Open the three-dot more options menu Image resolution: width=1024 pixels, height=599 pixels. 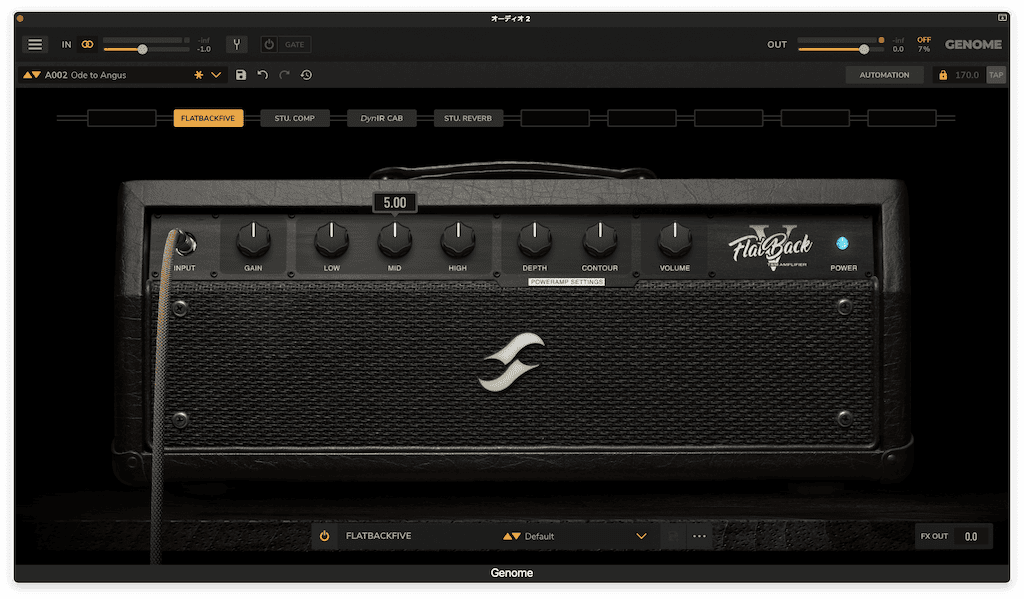pos(699,536)
